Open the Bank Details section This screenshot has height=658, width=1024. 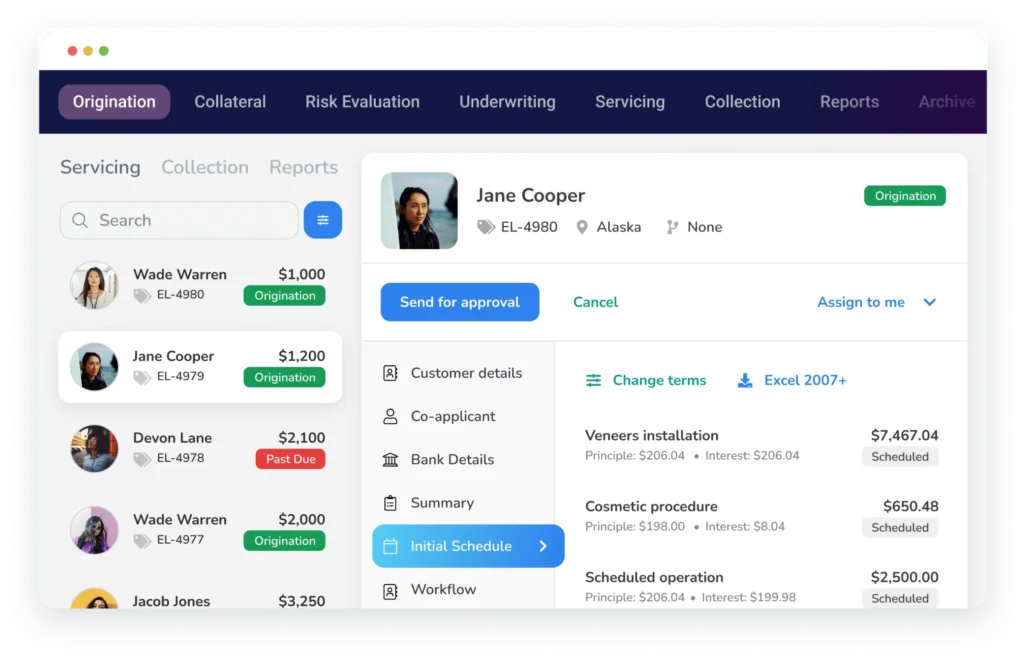pos(452,460)
